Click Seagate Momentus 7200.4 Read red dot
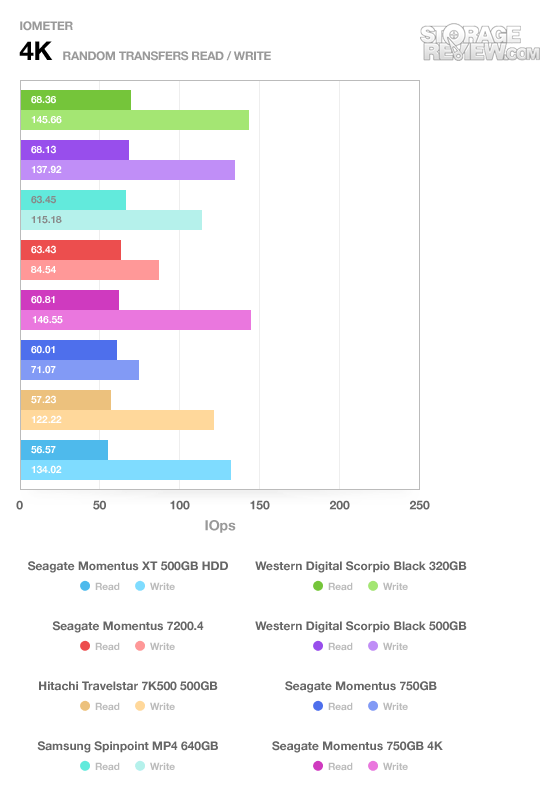560x790 pixels. point(85,646)
